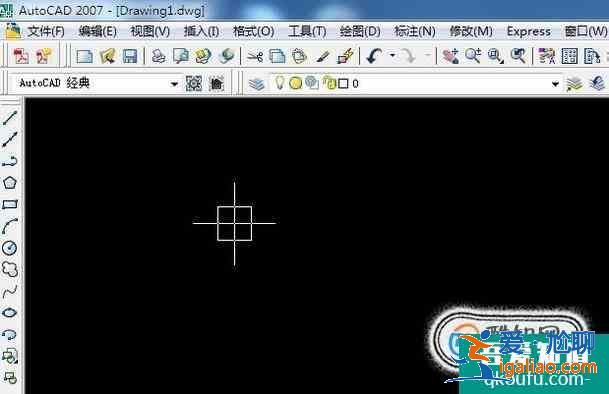Click the DesignCenter icon
The image size is (609, 394).
(x=569, y=57)
